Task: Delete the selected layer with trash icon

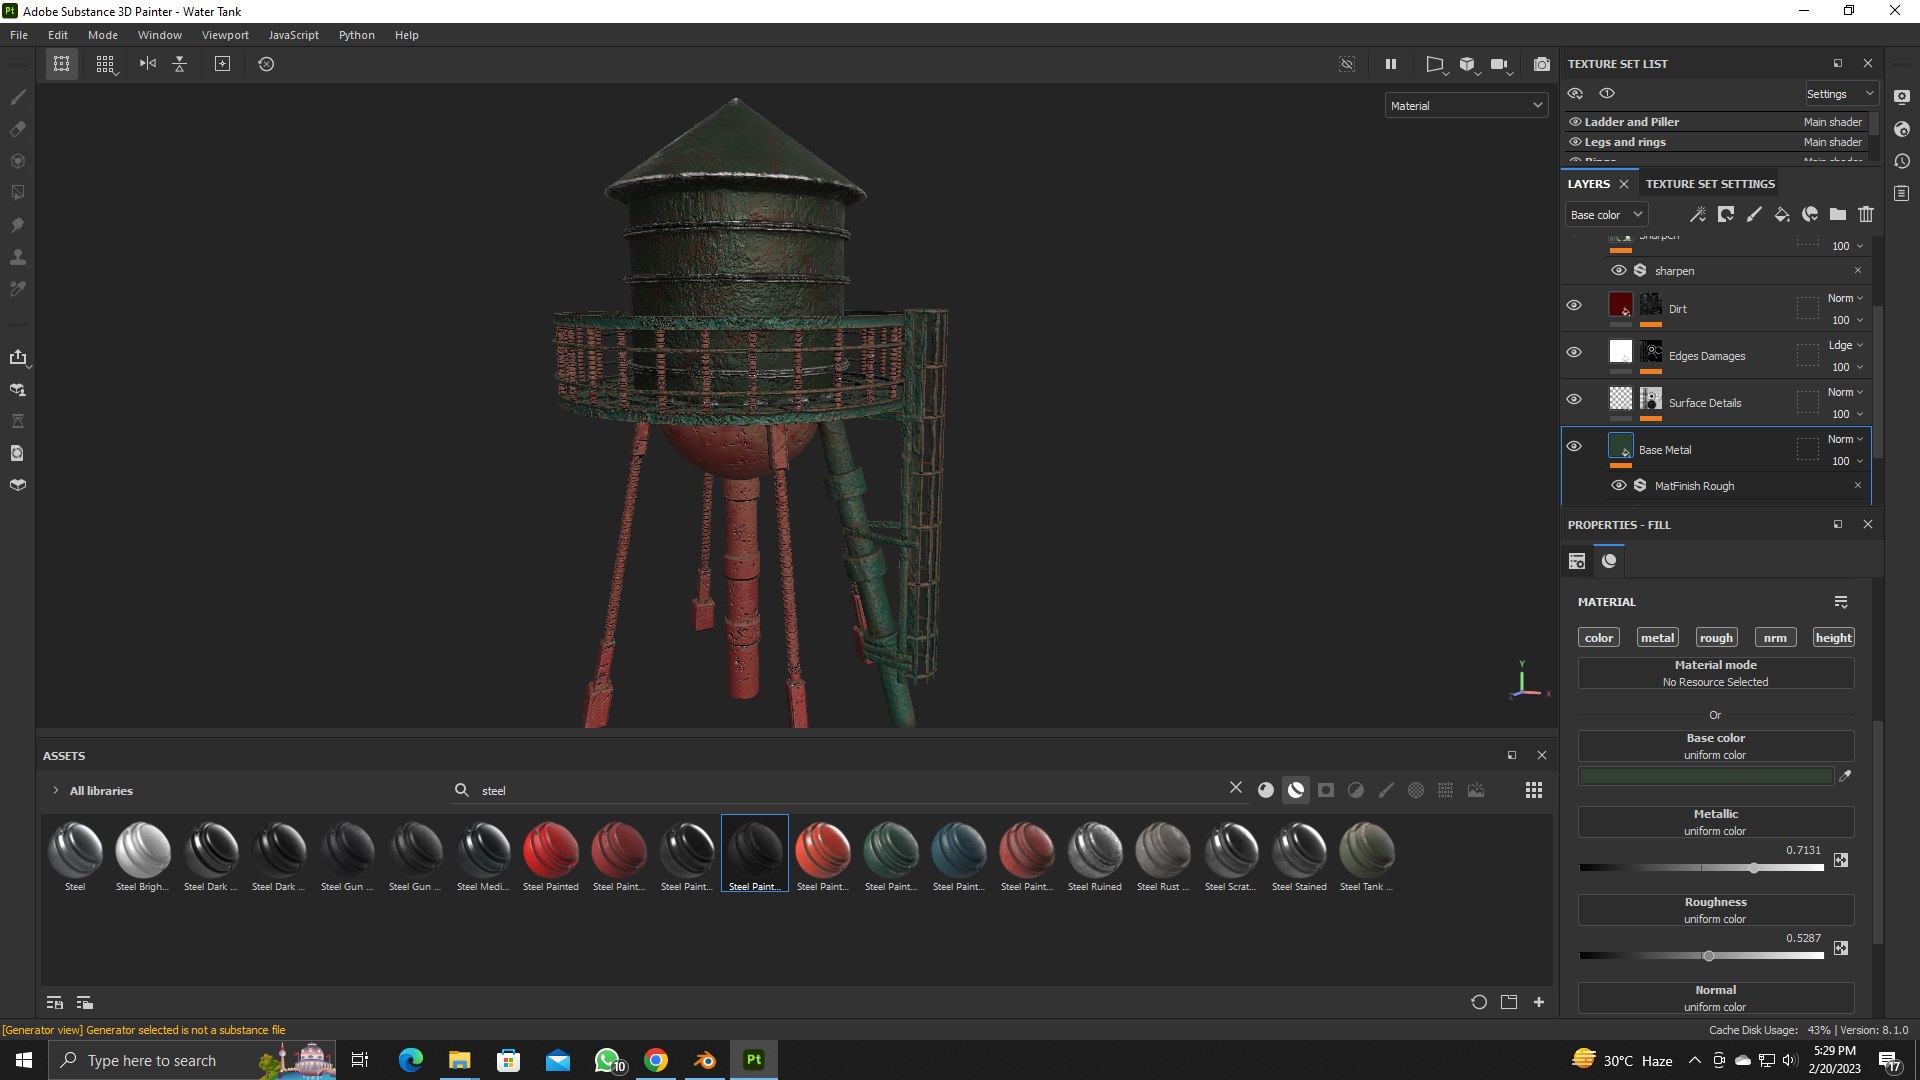Action: (1866, 214)
